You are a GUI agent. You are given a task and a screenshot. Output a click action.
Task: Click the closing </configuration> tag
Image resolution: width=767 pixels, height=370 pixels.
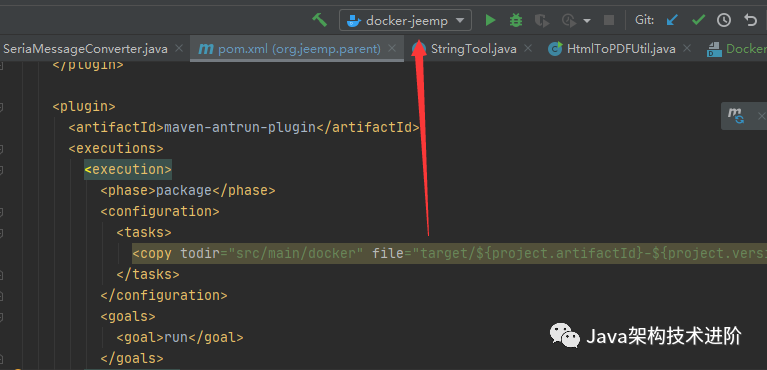[164, 296]
